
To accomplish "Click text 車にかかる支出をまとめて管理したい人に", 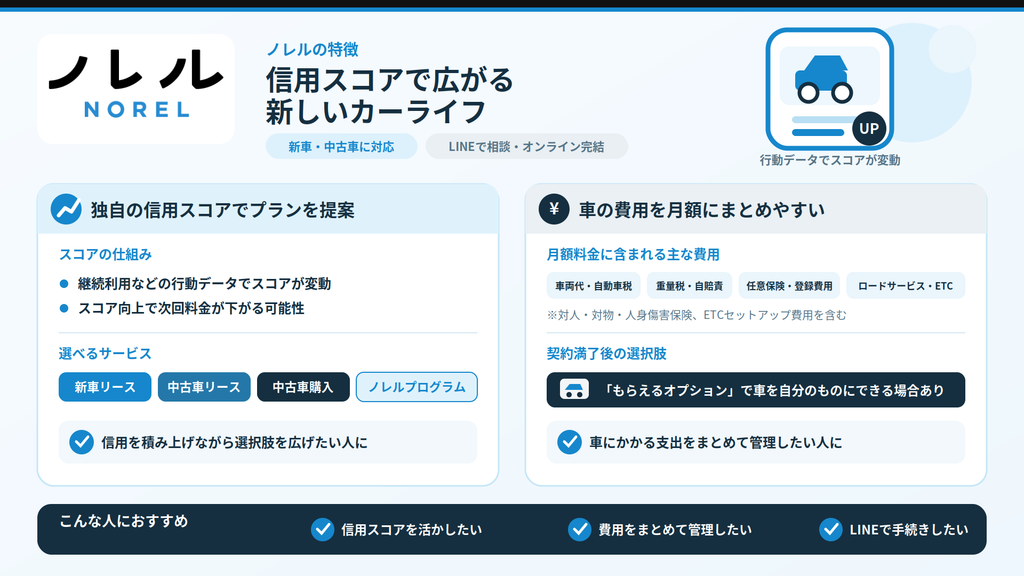I will tap(716, 442).
